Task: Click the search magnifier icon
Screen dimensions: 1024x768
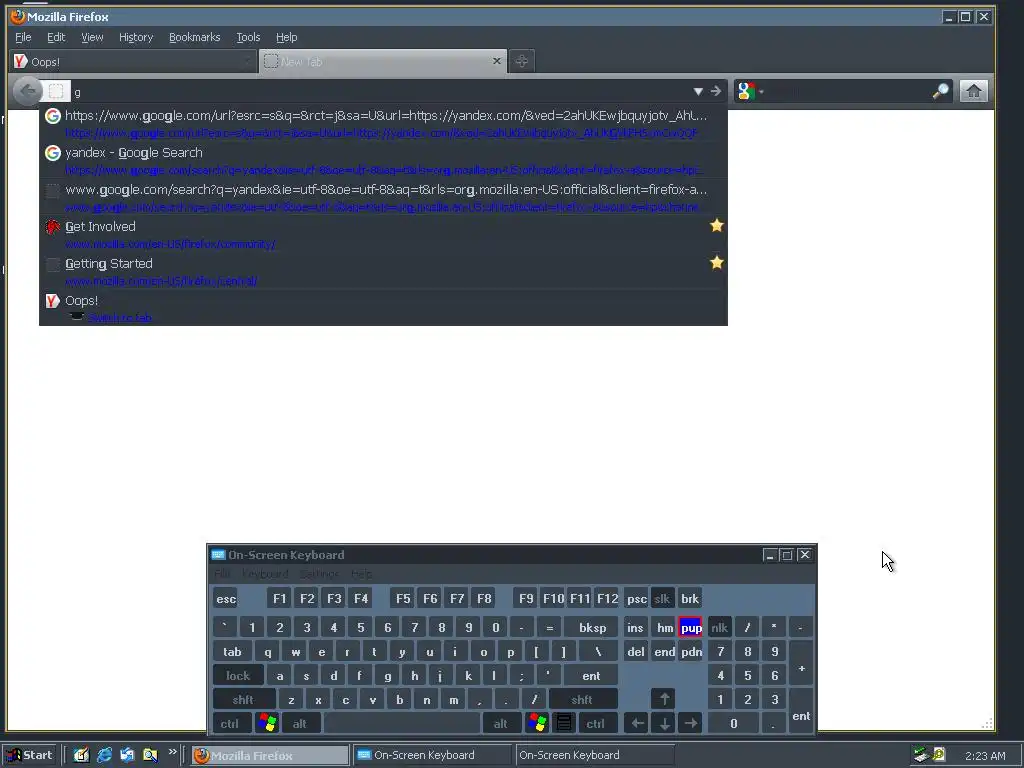Action: (x=940, y=91)
